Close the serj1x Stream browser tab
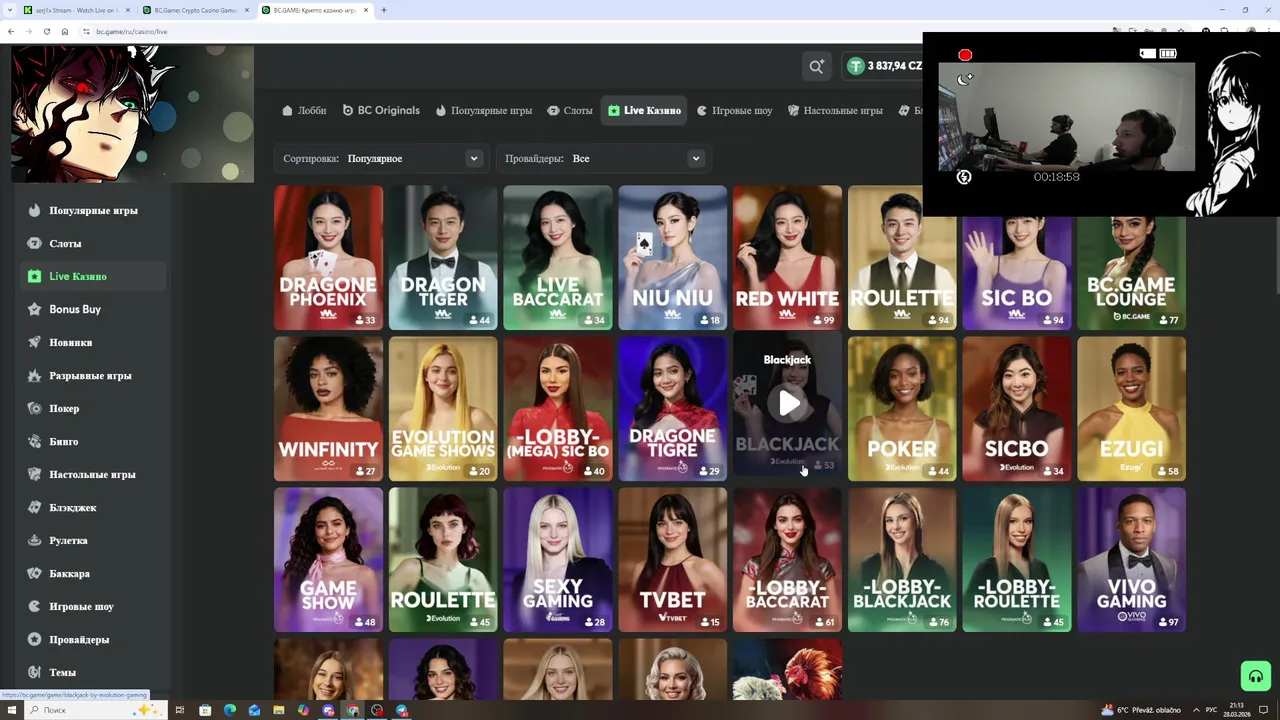 [x=127, y=10]
